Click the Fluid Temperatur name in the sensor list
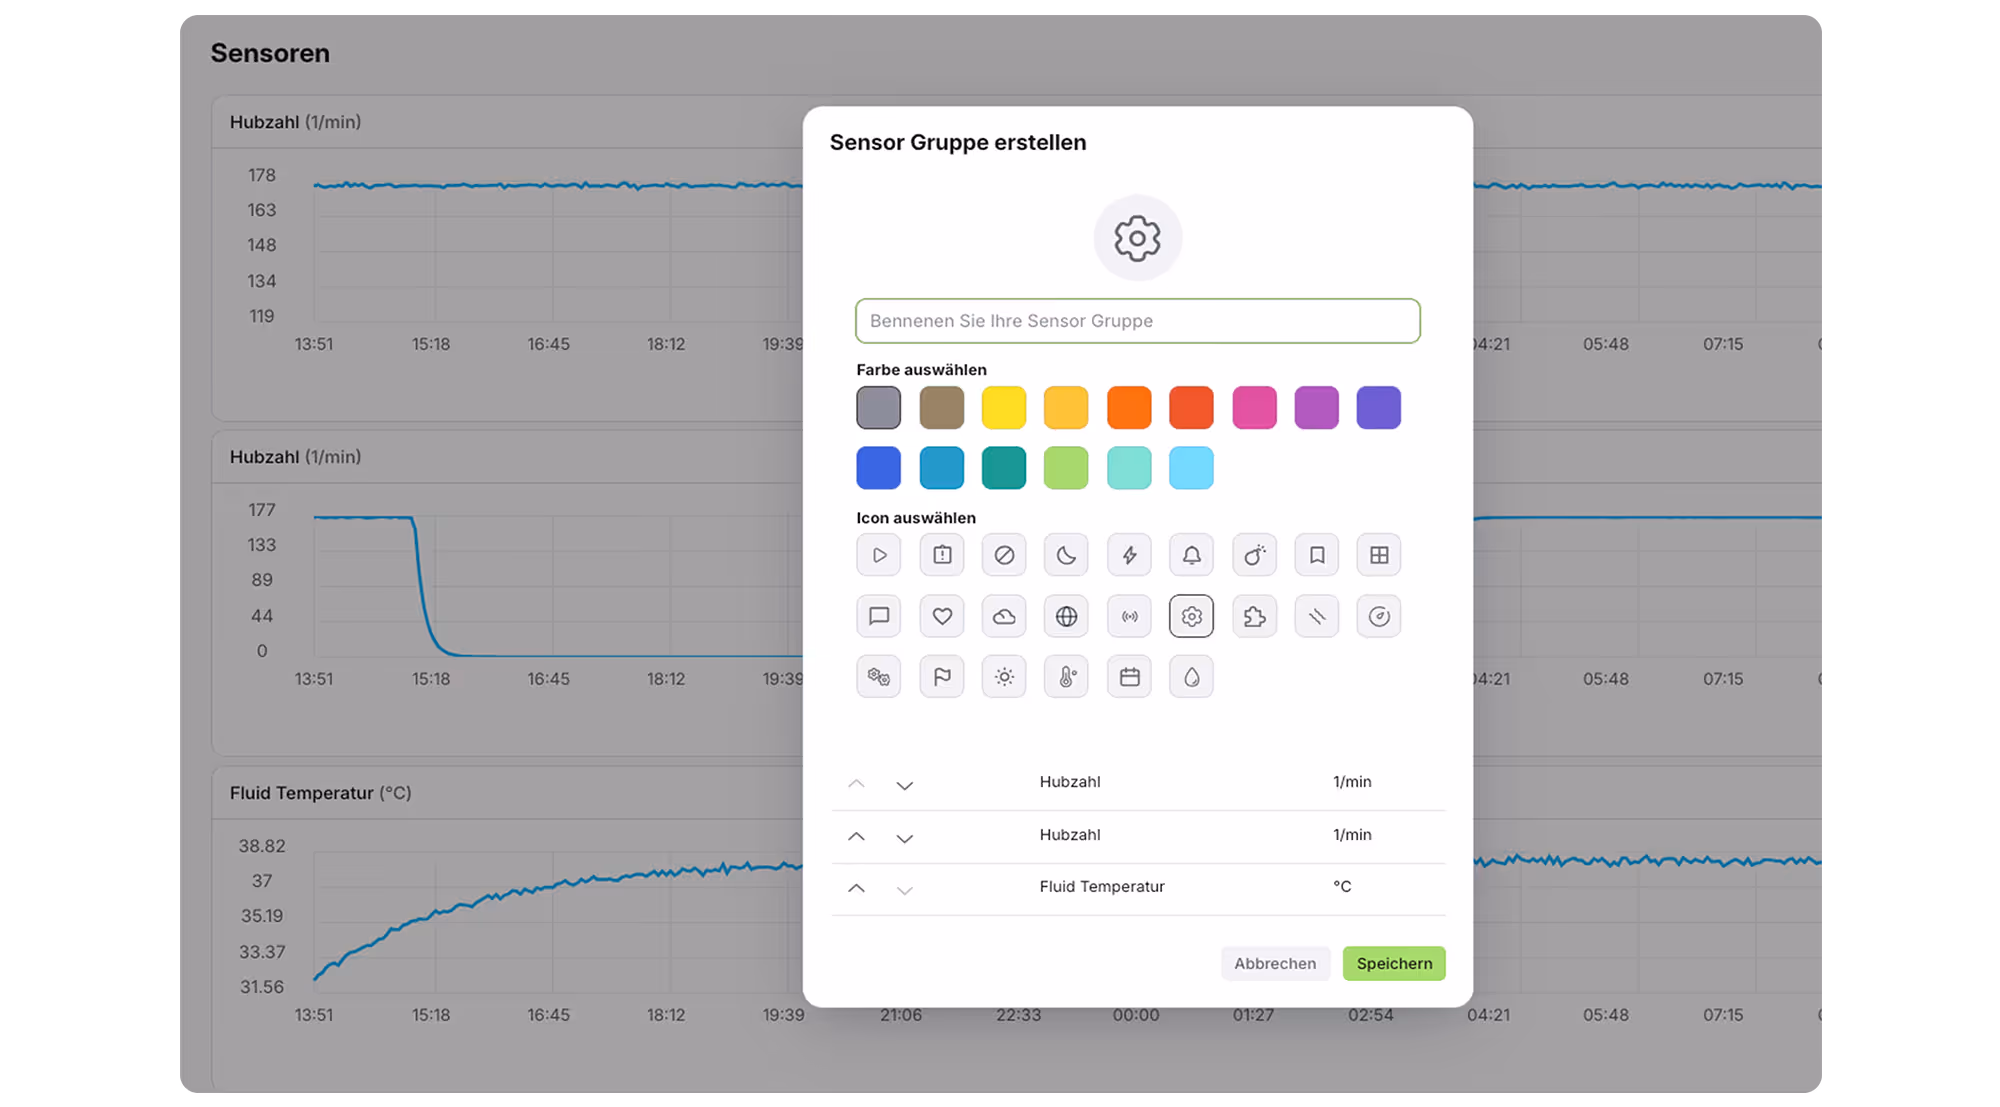The image size is (2000, 1107). coord(1102,887)
